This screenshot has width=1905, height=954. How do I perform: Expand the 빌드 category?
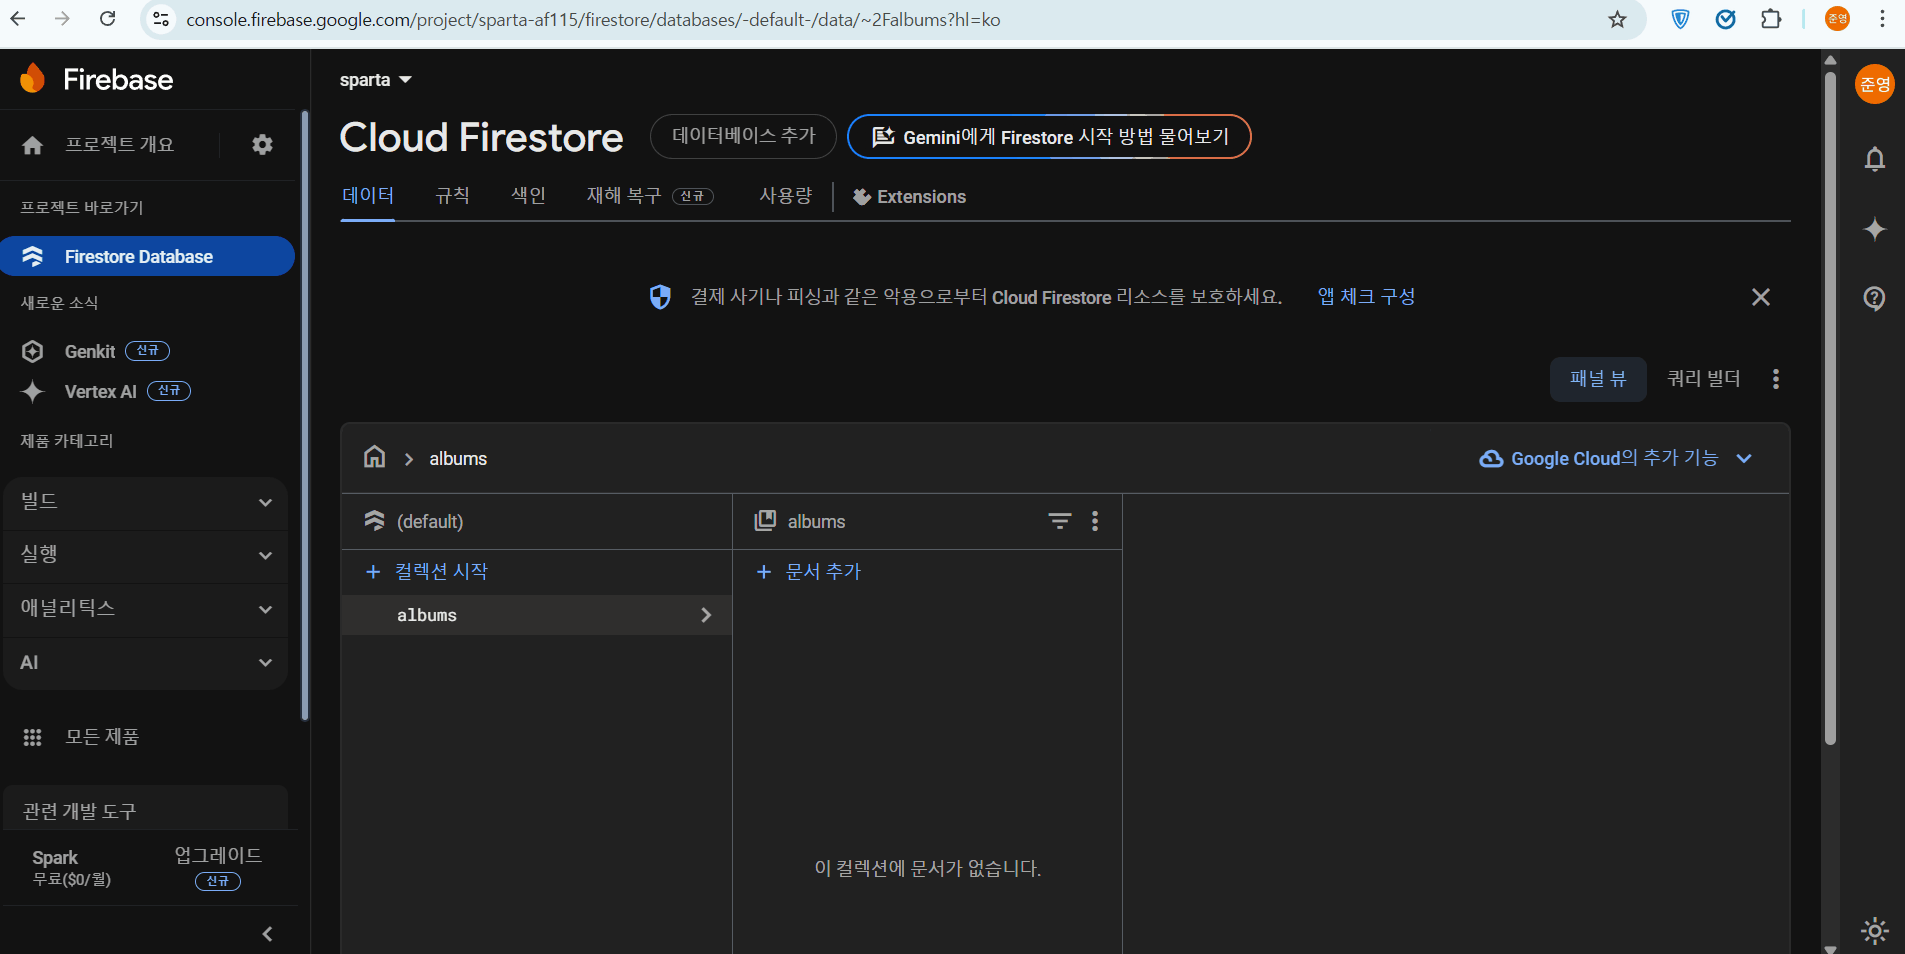[146, 502]
